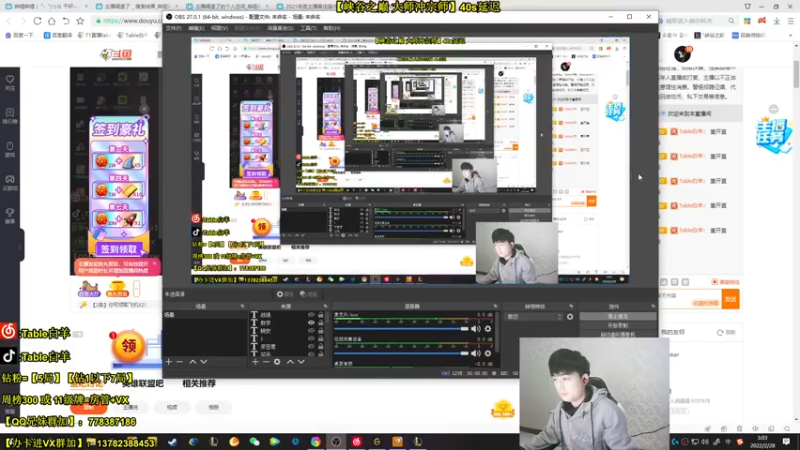800x450 pixels.
Task: Remove selected source with minus icon
Action: coord(266,362)
